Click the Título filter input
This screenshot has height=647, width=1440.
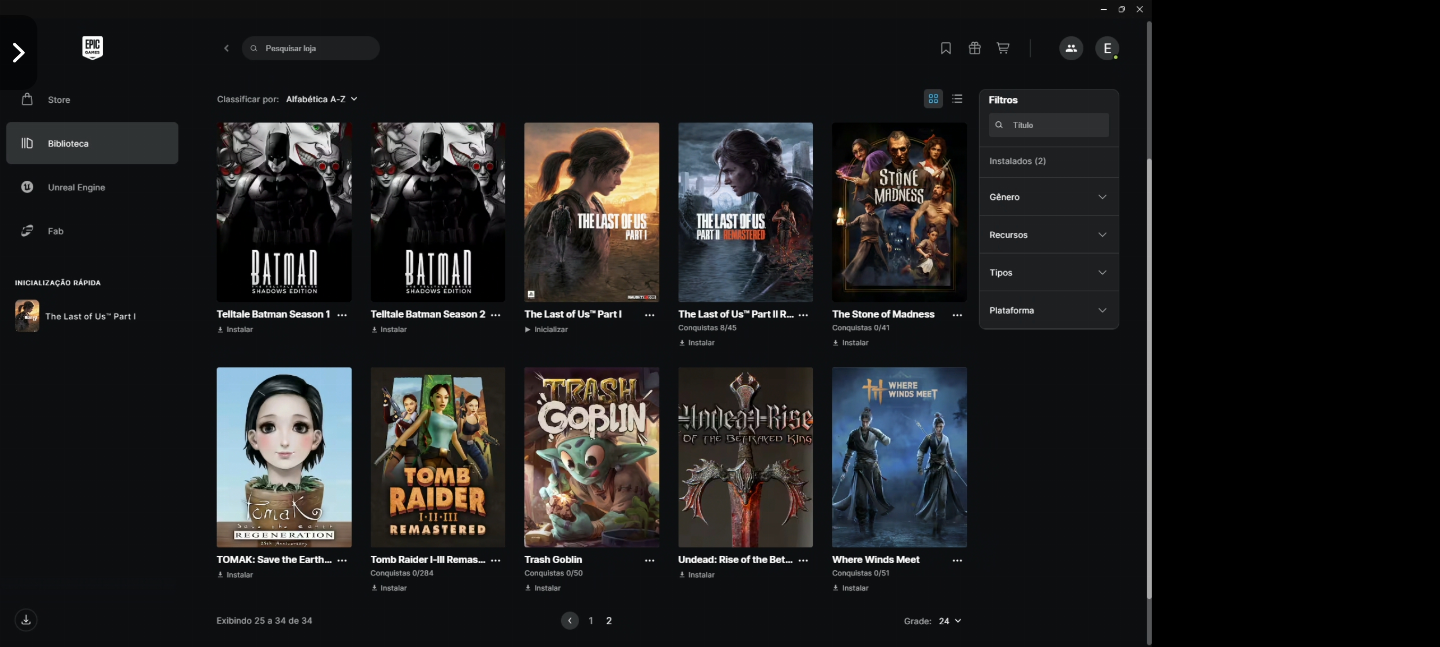tap(1049, 125)
